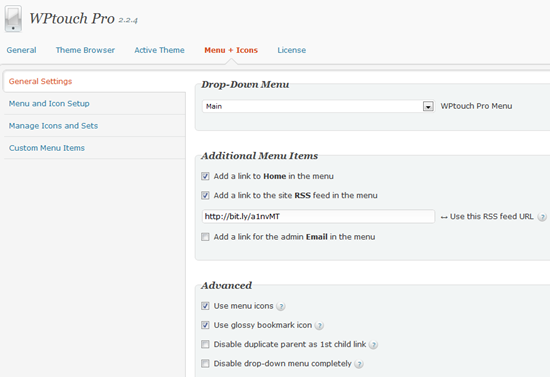Screen dimensions: 550x377
Task: Open the License tab
Action: click(291, 50)
